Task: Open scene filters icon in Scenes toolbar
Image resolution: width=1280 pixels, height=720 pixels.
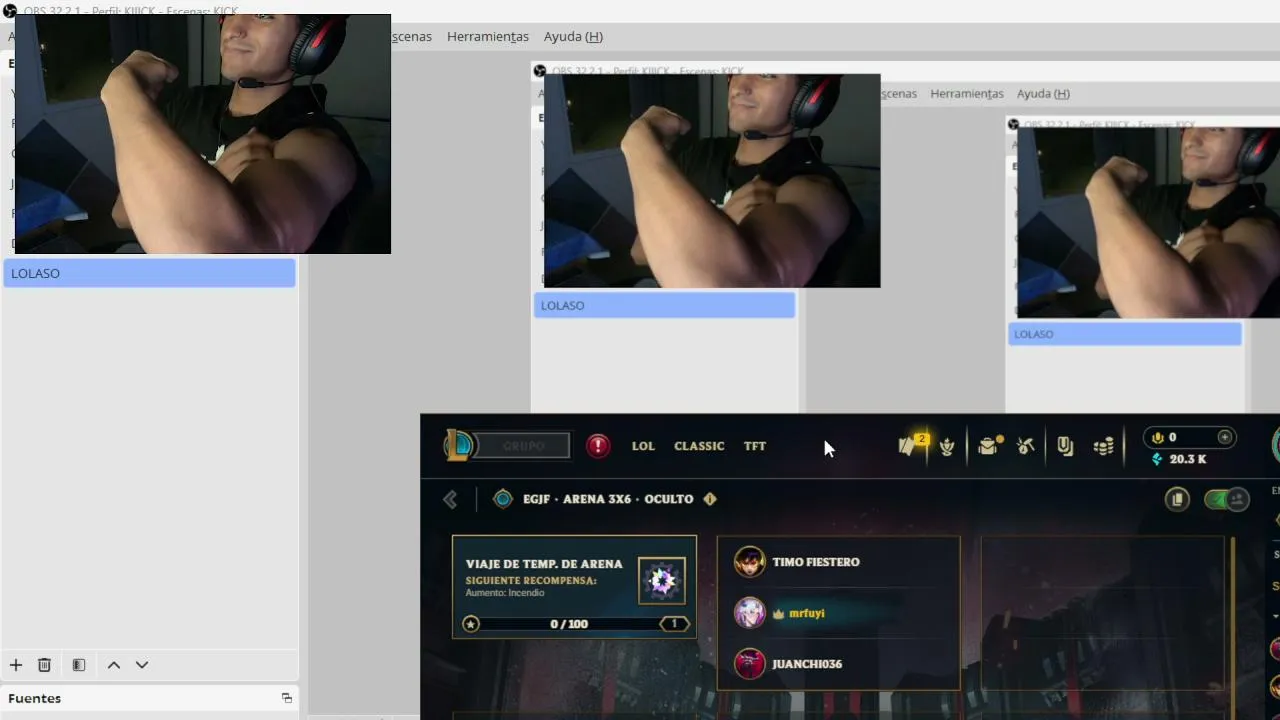Action: [79, 665]
